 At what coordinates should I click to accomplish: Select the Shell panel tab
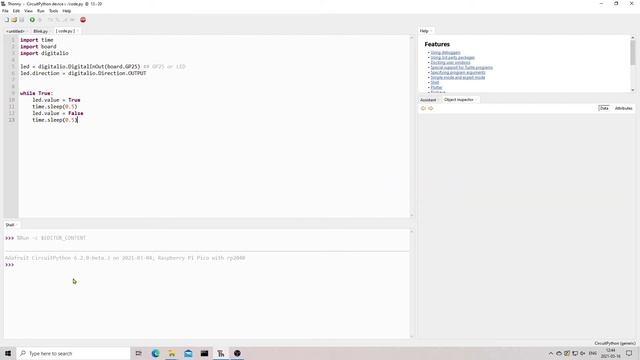(x=10, y=225)
